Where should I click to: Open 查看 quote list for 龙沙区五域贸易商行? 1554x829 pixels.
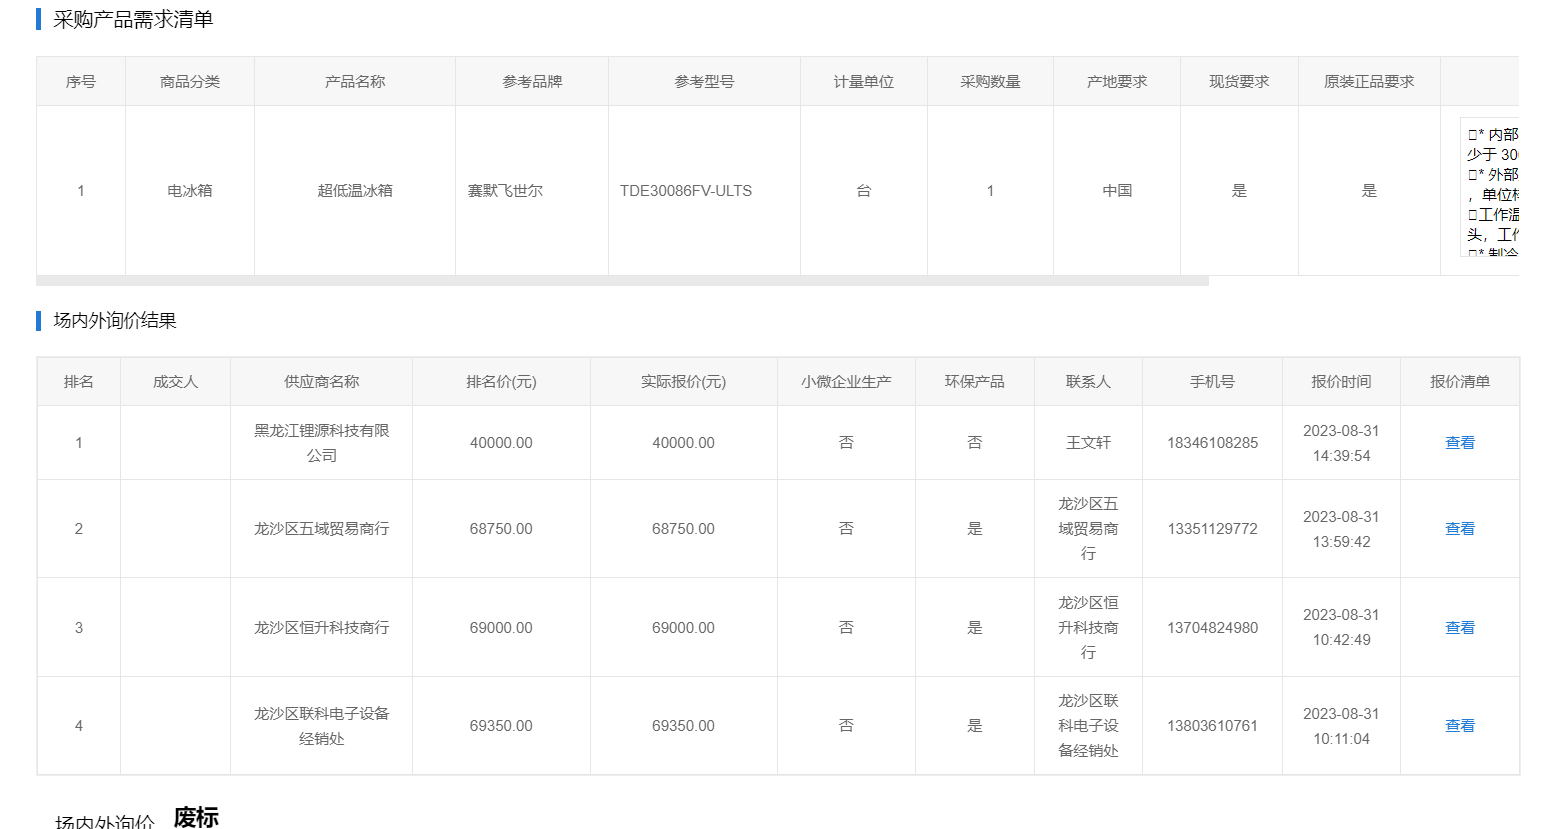[1459, 529]
